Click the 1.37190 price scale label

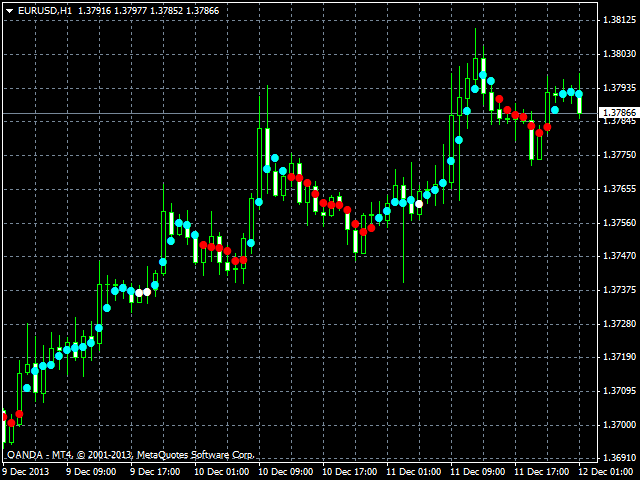click(619, 357)
